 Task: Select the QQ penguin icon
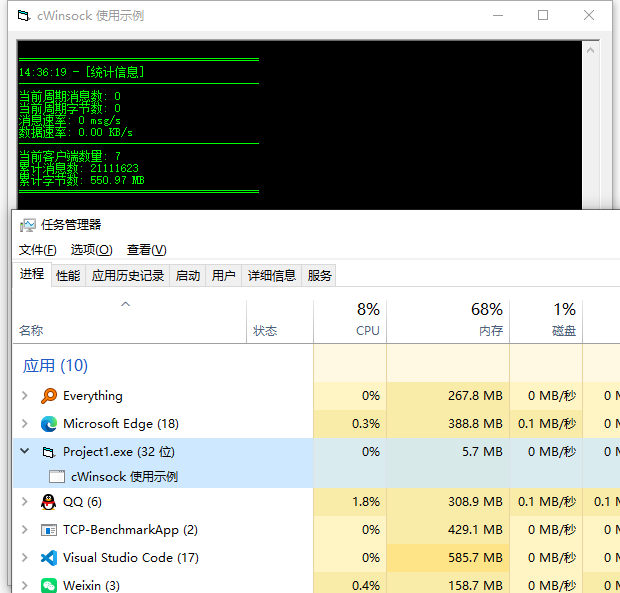tap(49, 502)
